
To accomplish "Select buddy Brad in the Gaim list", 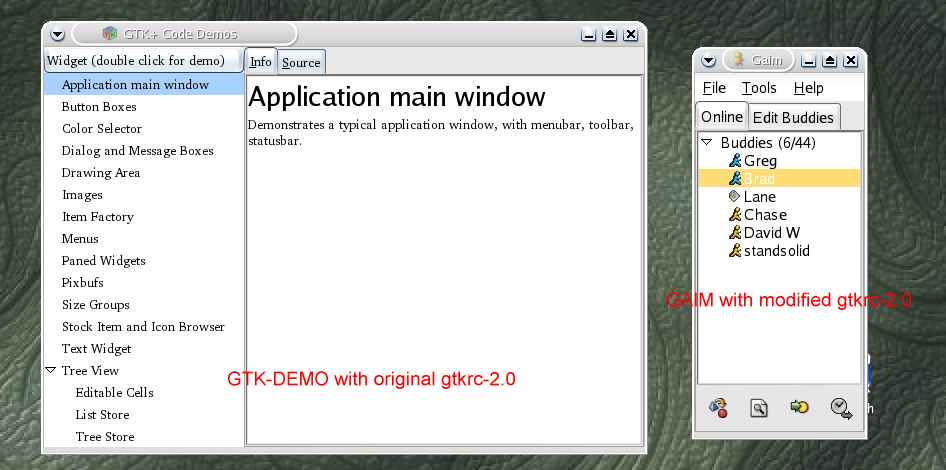I will click(779, 179).
